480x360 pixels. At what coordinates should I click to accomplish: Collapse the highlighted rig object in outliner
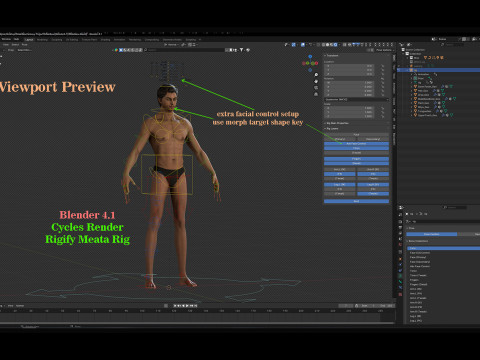click(408, 70)
